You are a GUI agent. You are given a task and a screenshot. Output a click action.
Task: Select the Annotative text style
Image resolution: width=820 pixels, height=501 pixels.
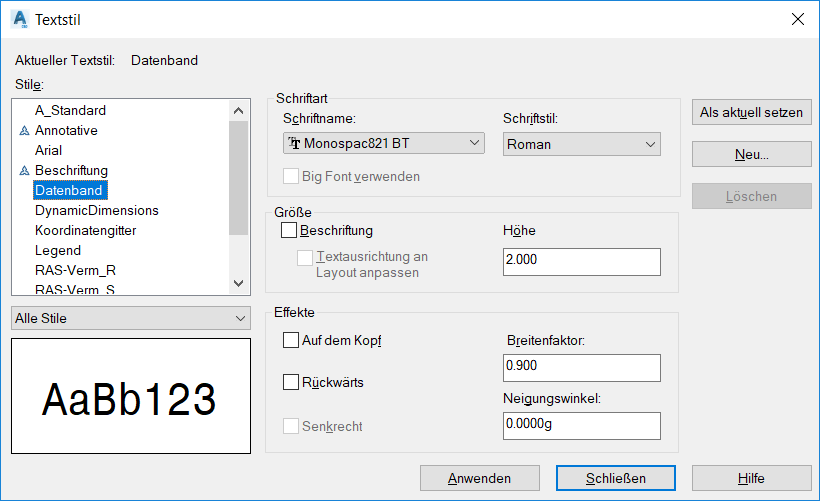[x=66, y=130]
